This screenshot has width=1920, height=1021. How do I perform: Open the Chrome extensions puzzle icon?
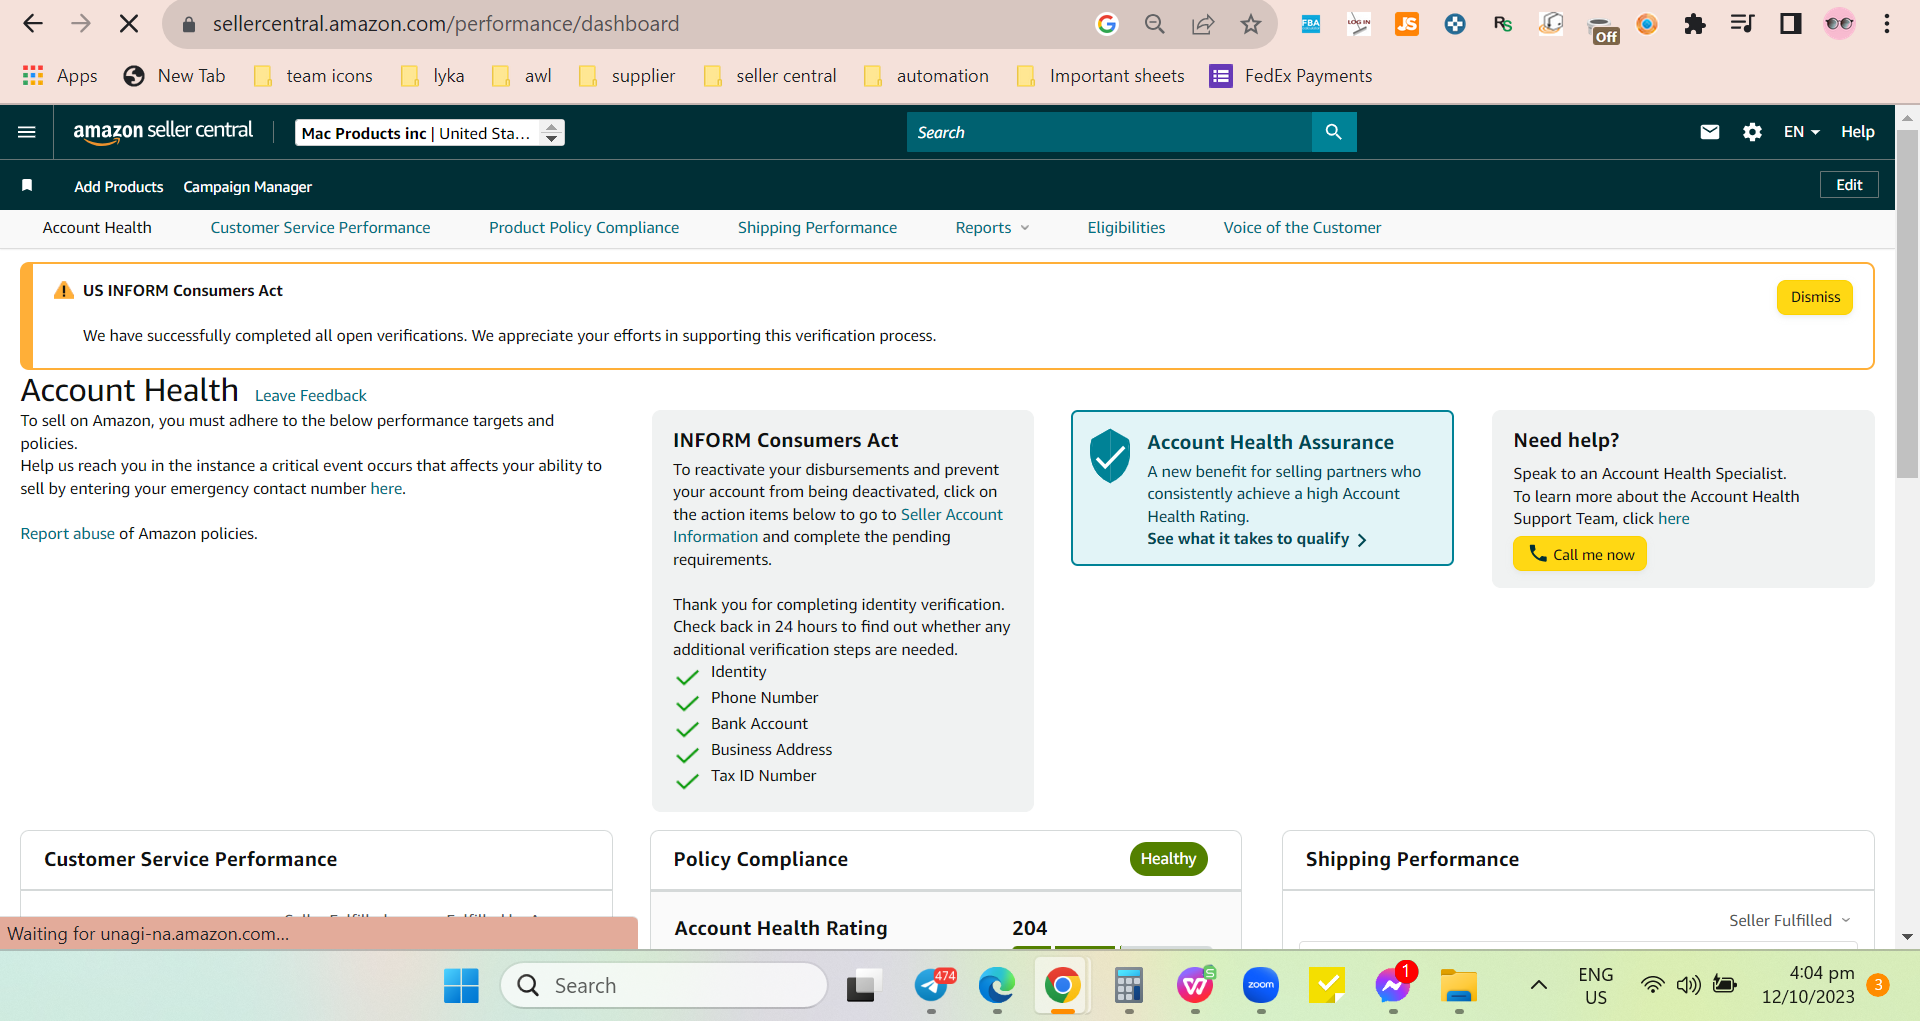1695,24
